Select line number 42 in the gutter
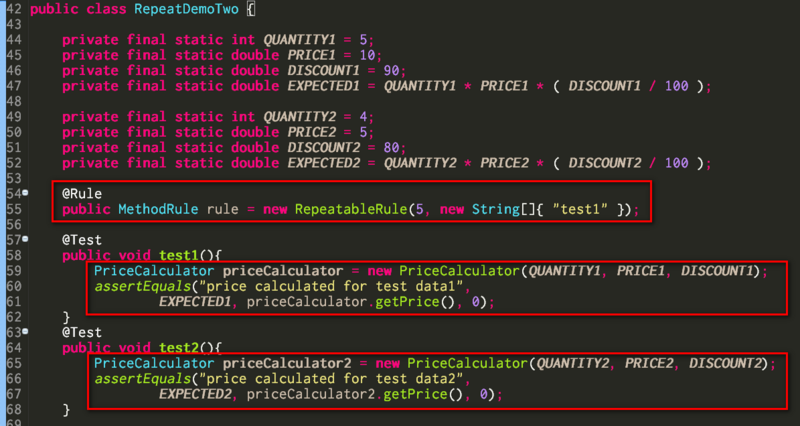Image resolution: width=800 pixels, height=426 pixels. tap(14, 9)
